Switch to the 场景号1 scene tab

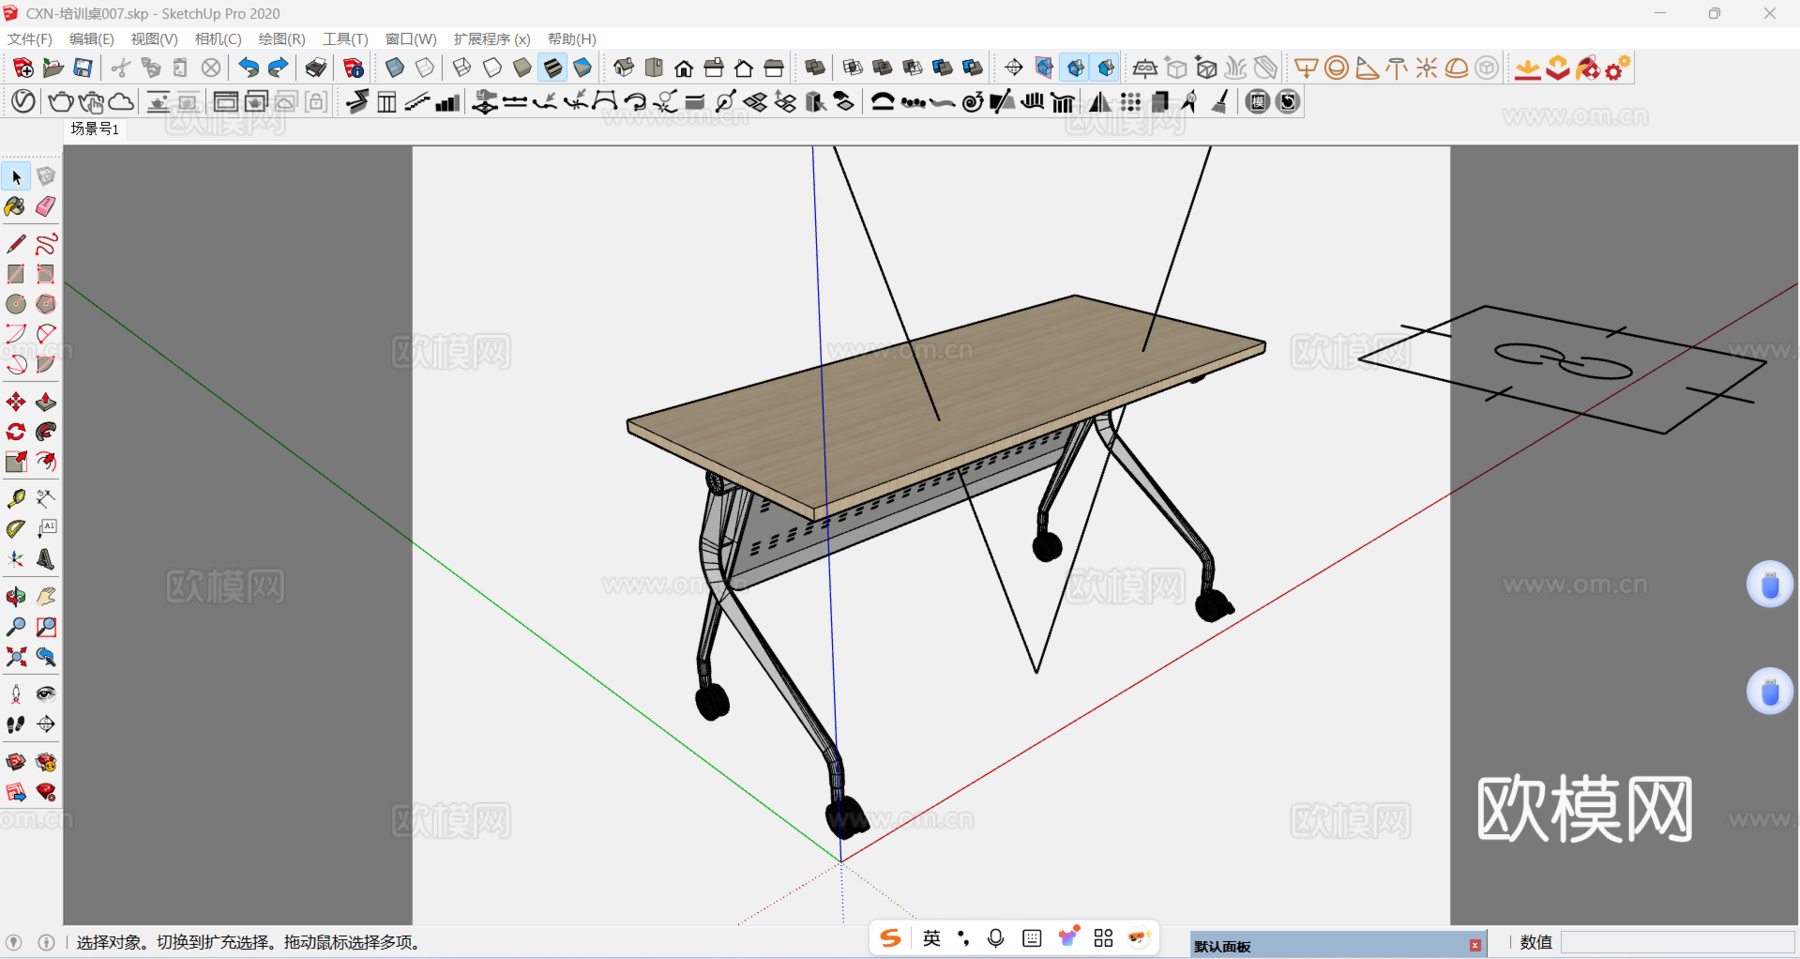[x=95, y=129]
